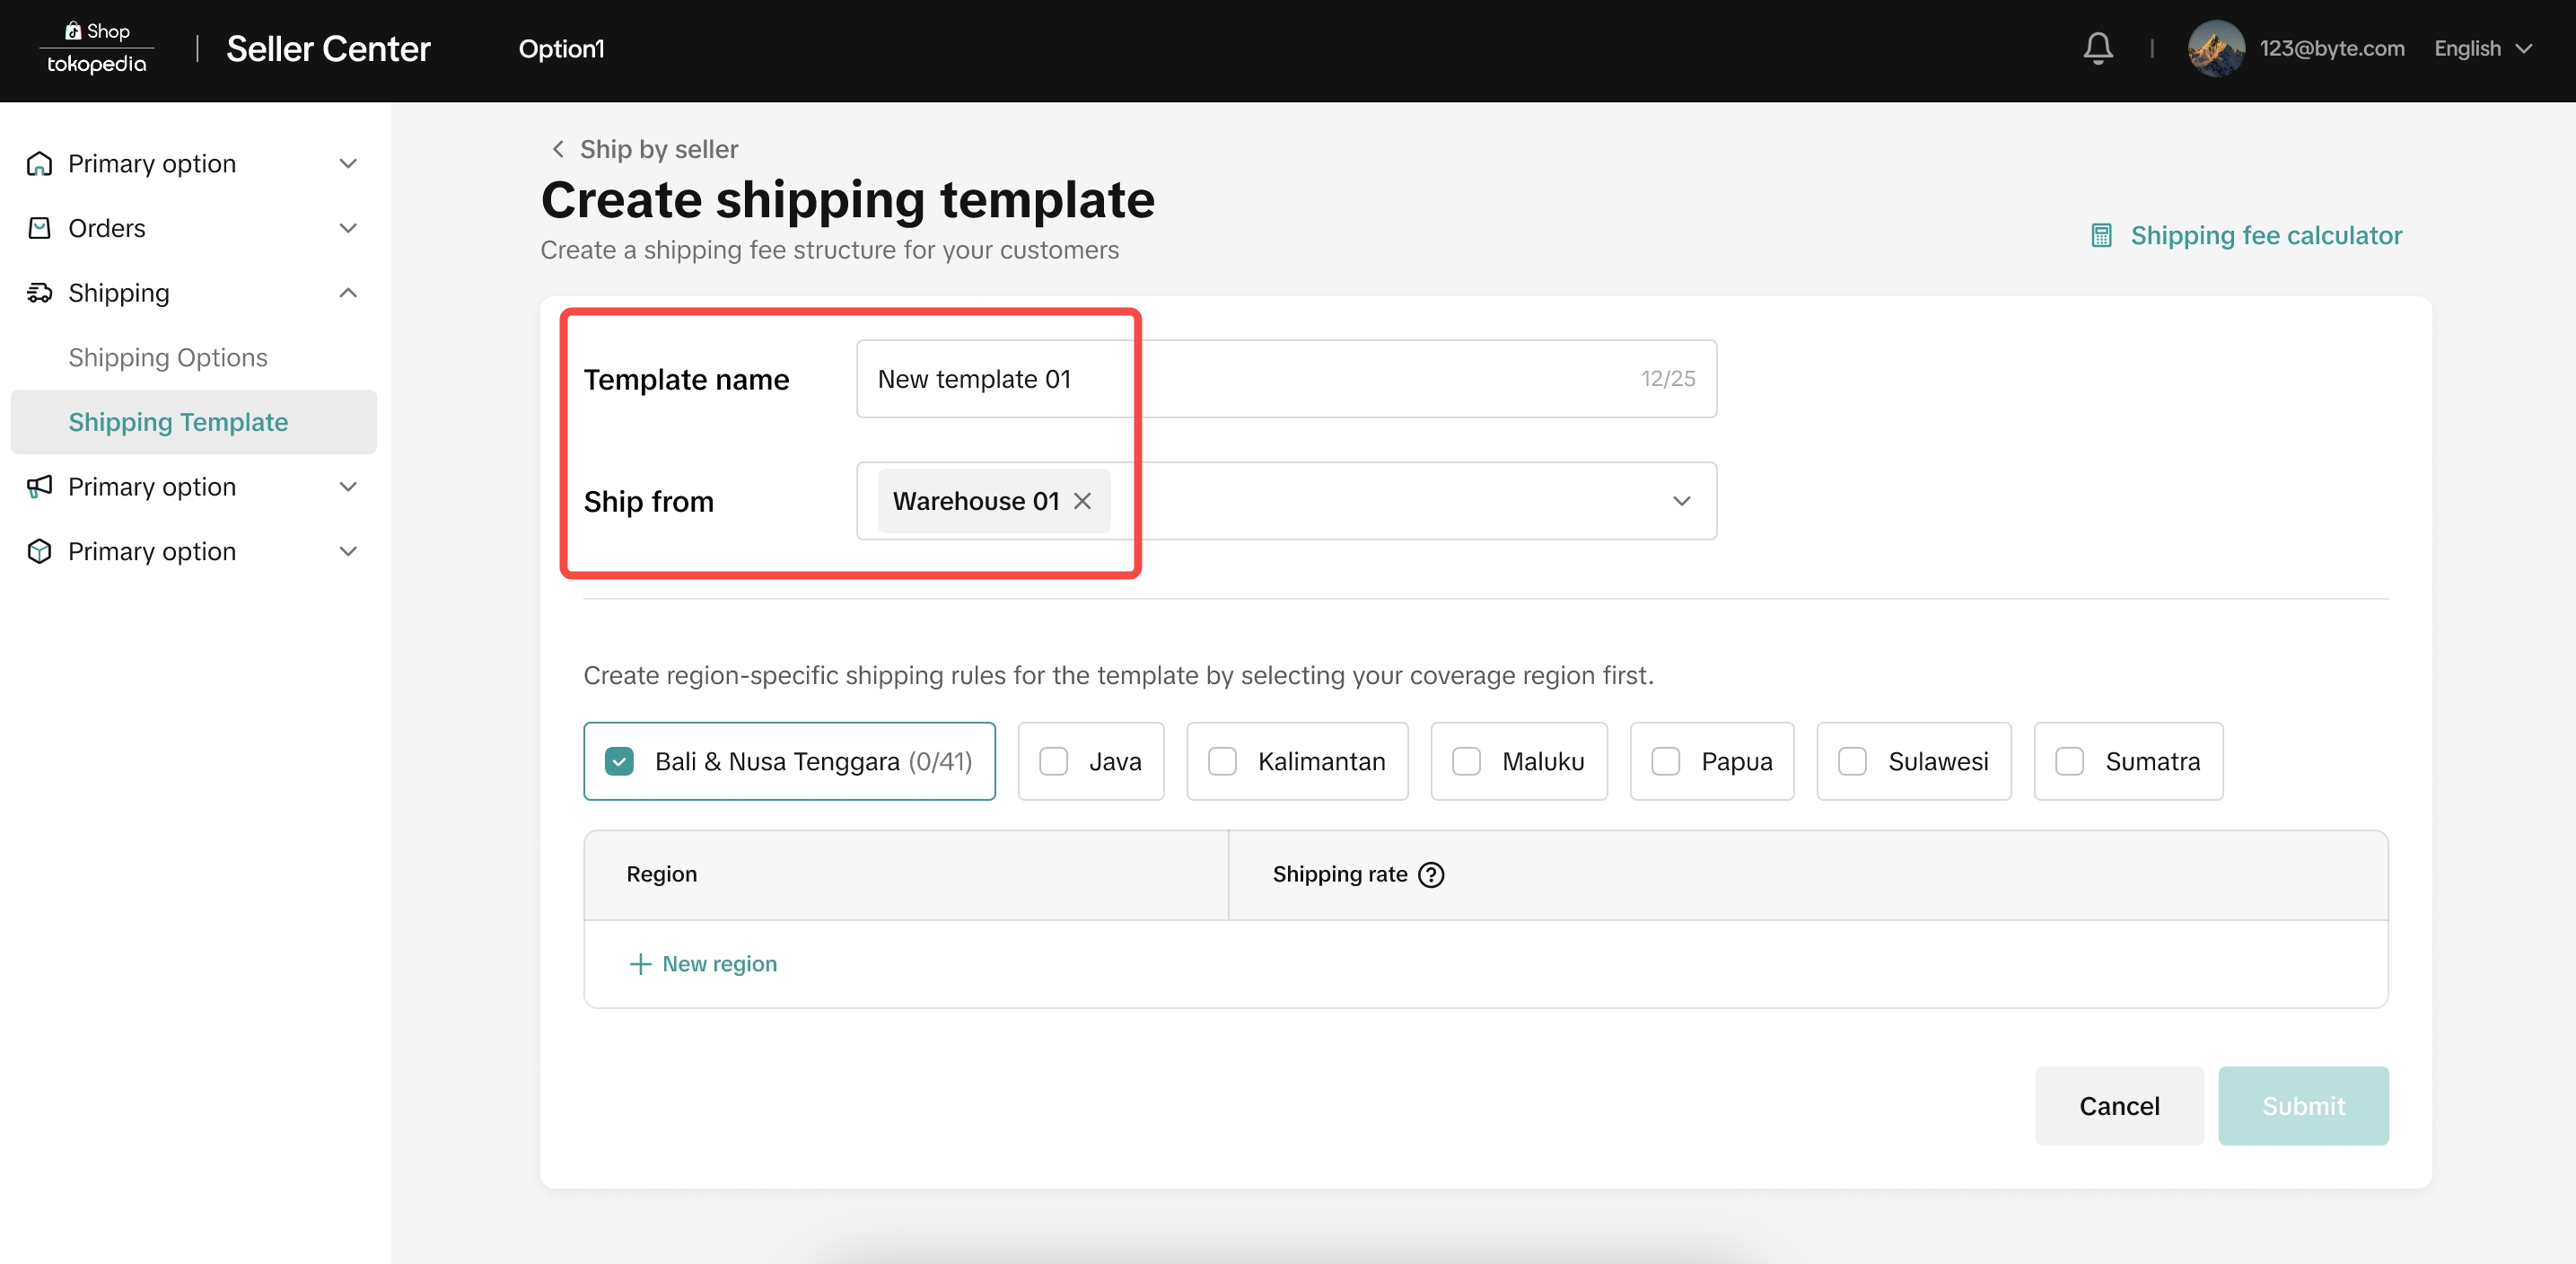The image size is (2576, 1264).
Task: Click the Shop Tokopedia logo
Action: pos(97,48)
